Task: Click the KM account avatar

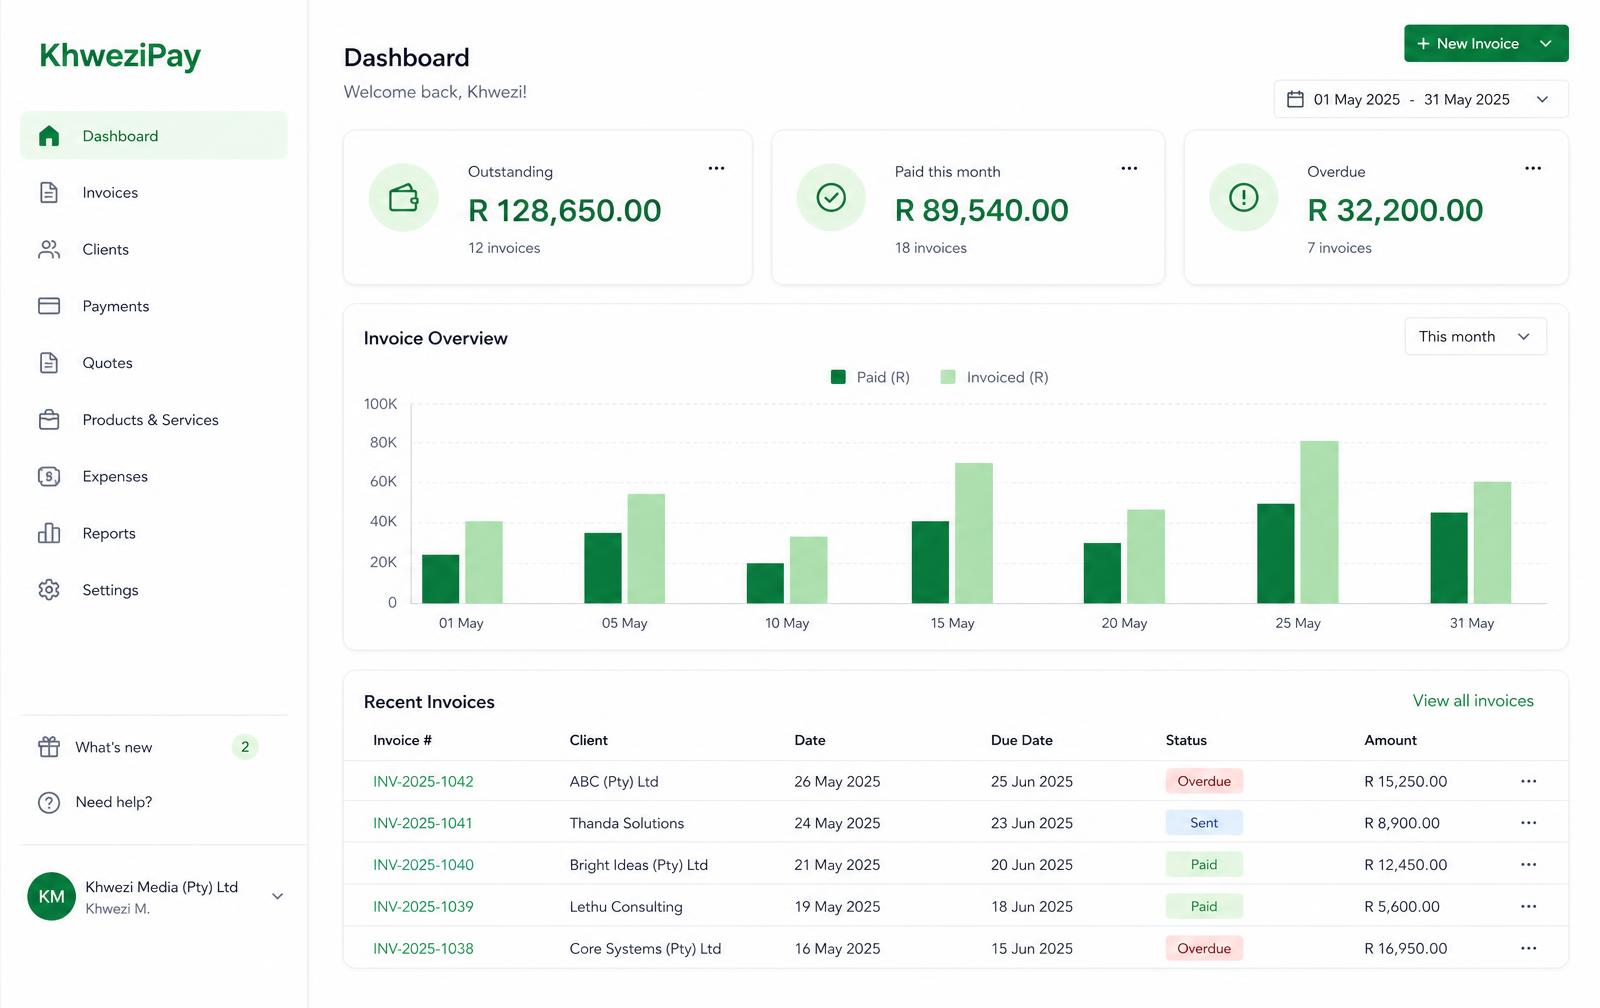Action: click(x=51, y=896)
